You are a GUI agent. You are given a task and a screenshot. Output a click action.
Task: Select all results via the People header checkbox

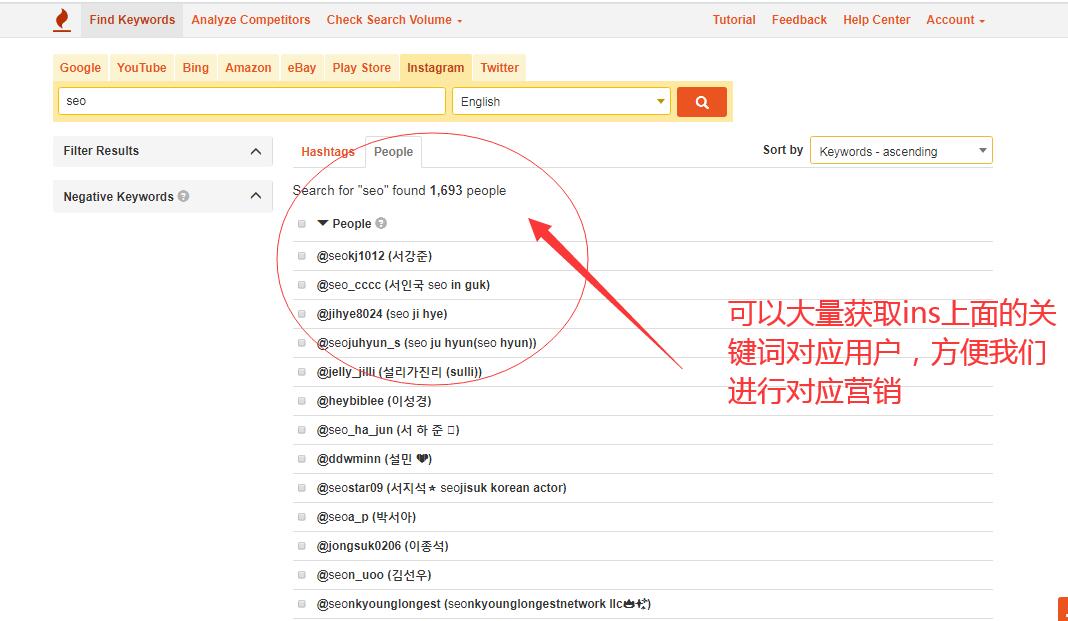(x=301, y=223)
